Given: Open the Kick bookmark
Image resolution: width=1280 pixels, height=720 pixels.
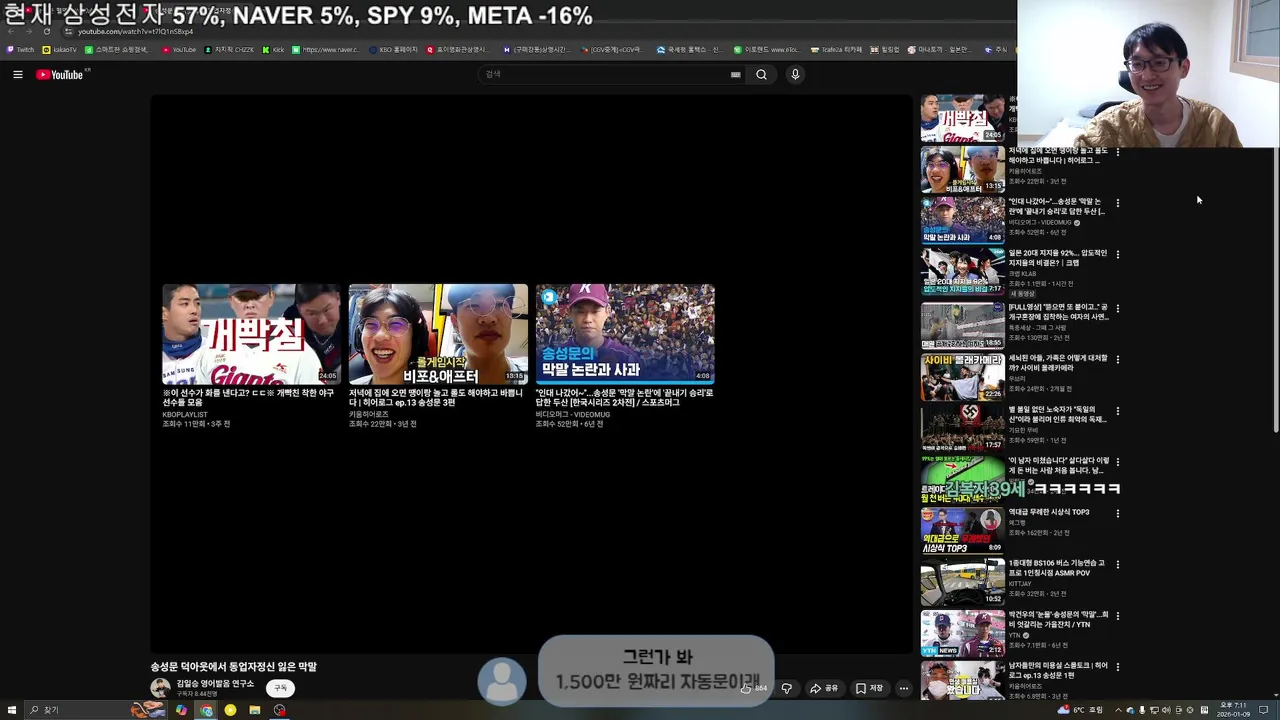Looking at the screenshot, I should click(x=274, y=49).
